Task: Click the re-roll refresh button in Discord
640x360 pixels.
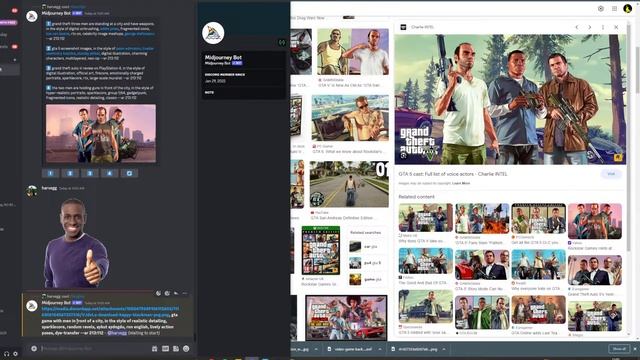Action: [x=129, y=173]
